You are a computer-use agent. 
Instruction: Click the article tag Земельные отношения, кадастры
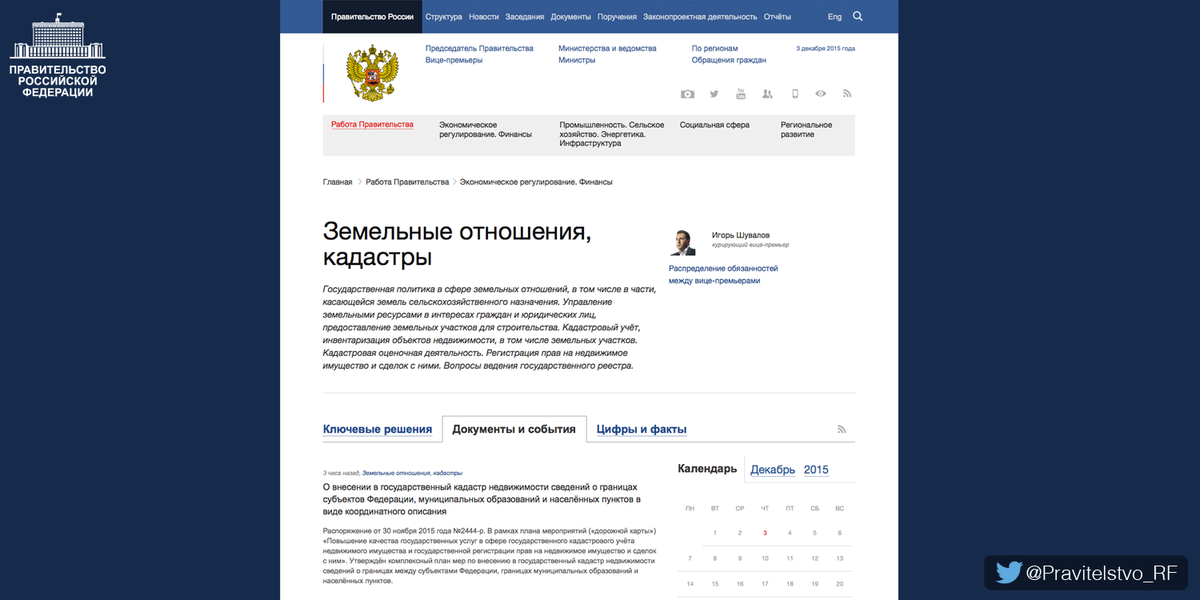(412, 473)
